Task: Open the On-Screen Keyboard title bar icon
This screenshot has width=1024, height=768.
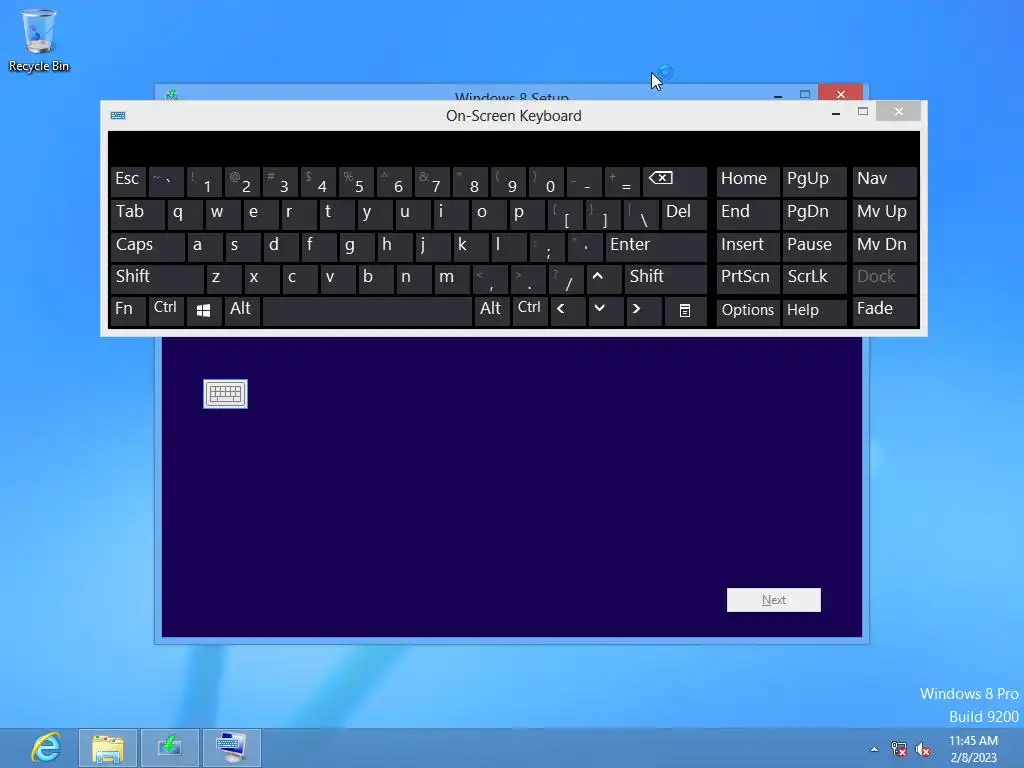Action: coord(118,116)
